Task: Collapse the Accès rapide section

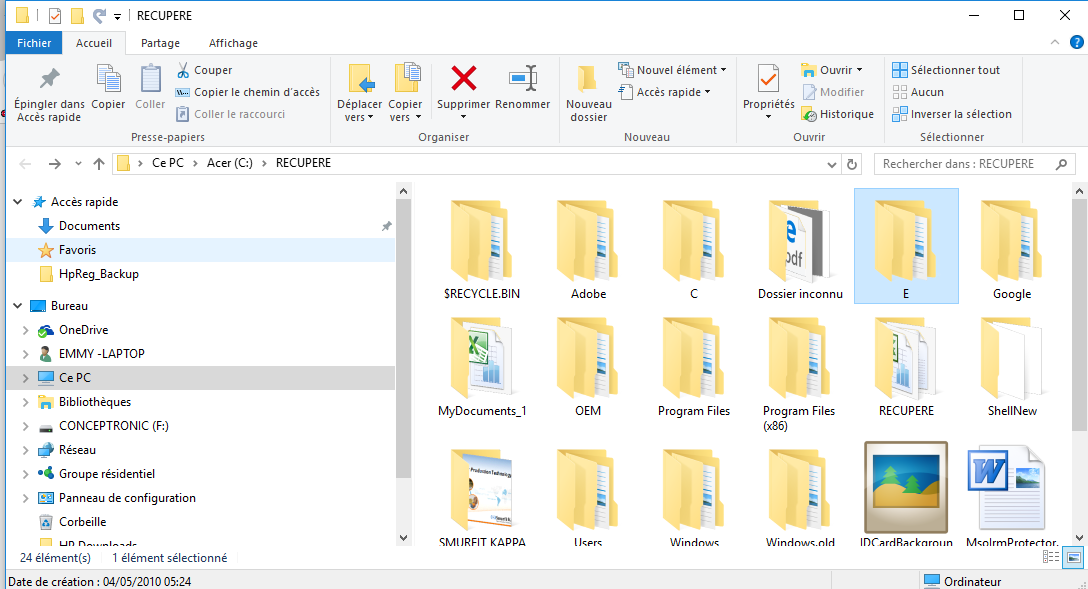Action: point(18,202)
